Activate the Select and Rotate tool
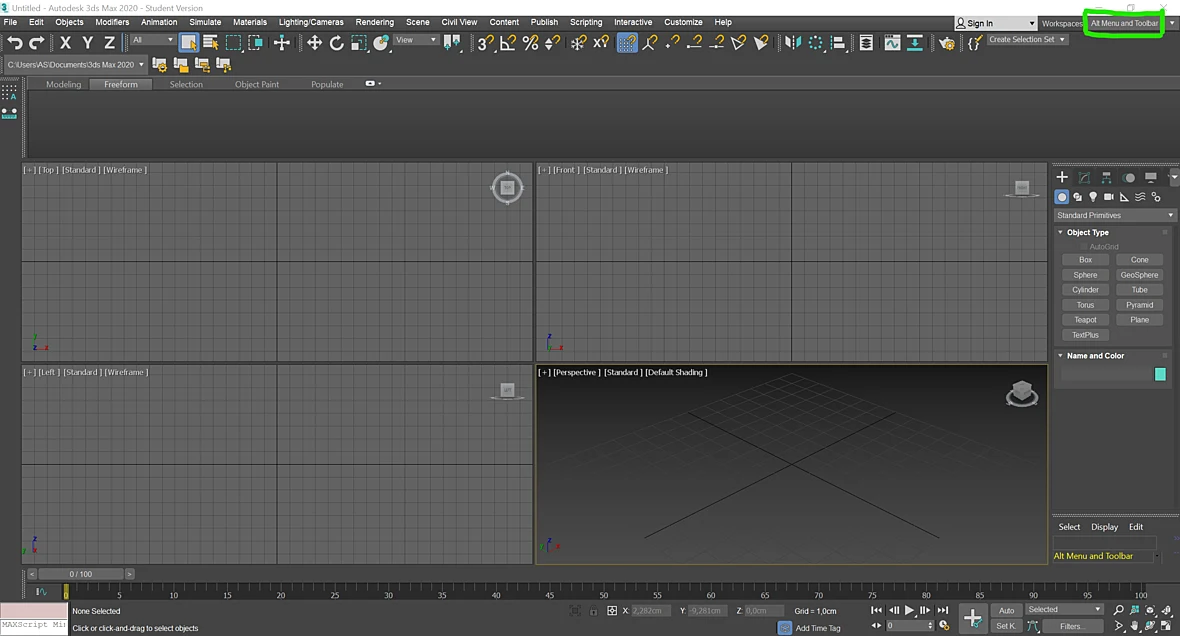 [x=336, y=43]
